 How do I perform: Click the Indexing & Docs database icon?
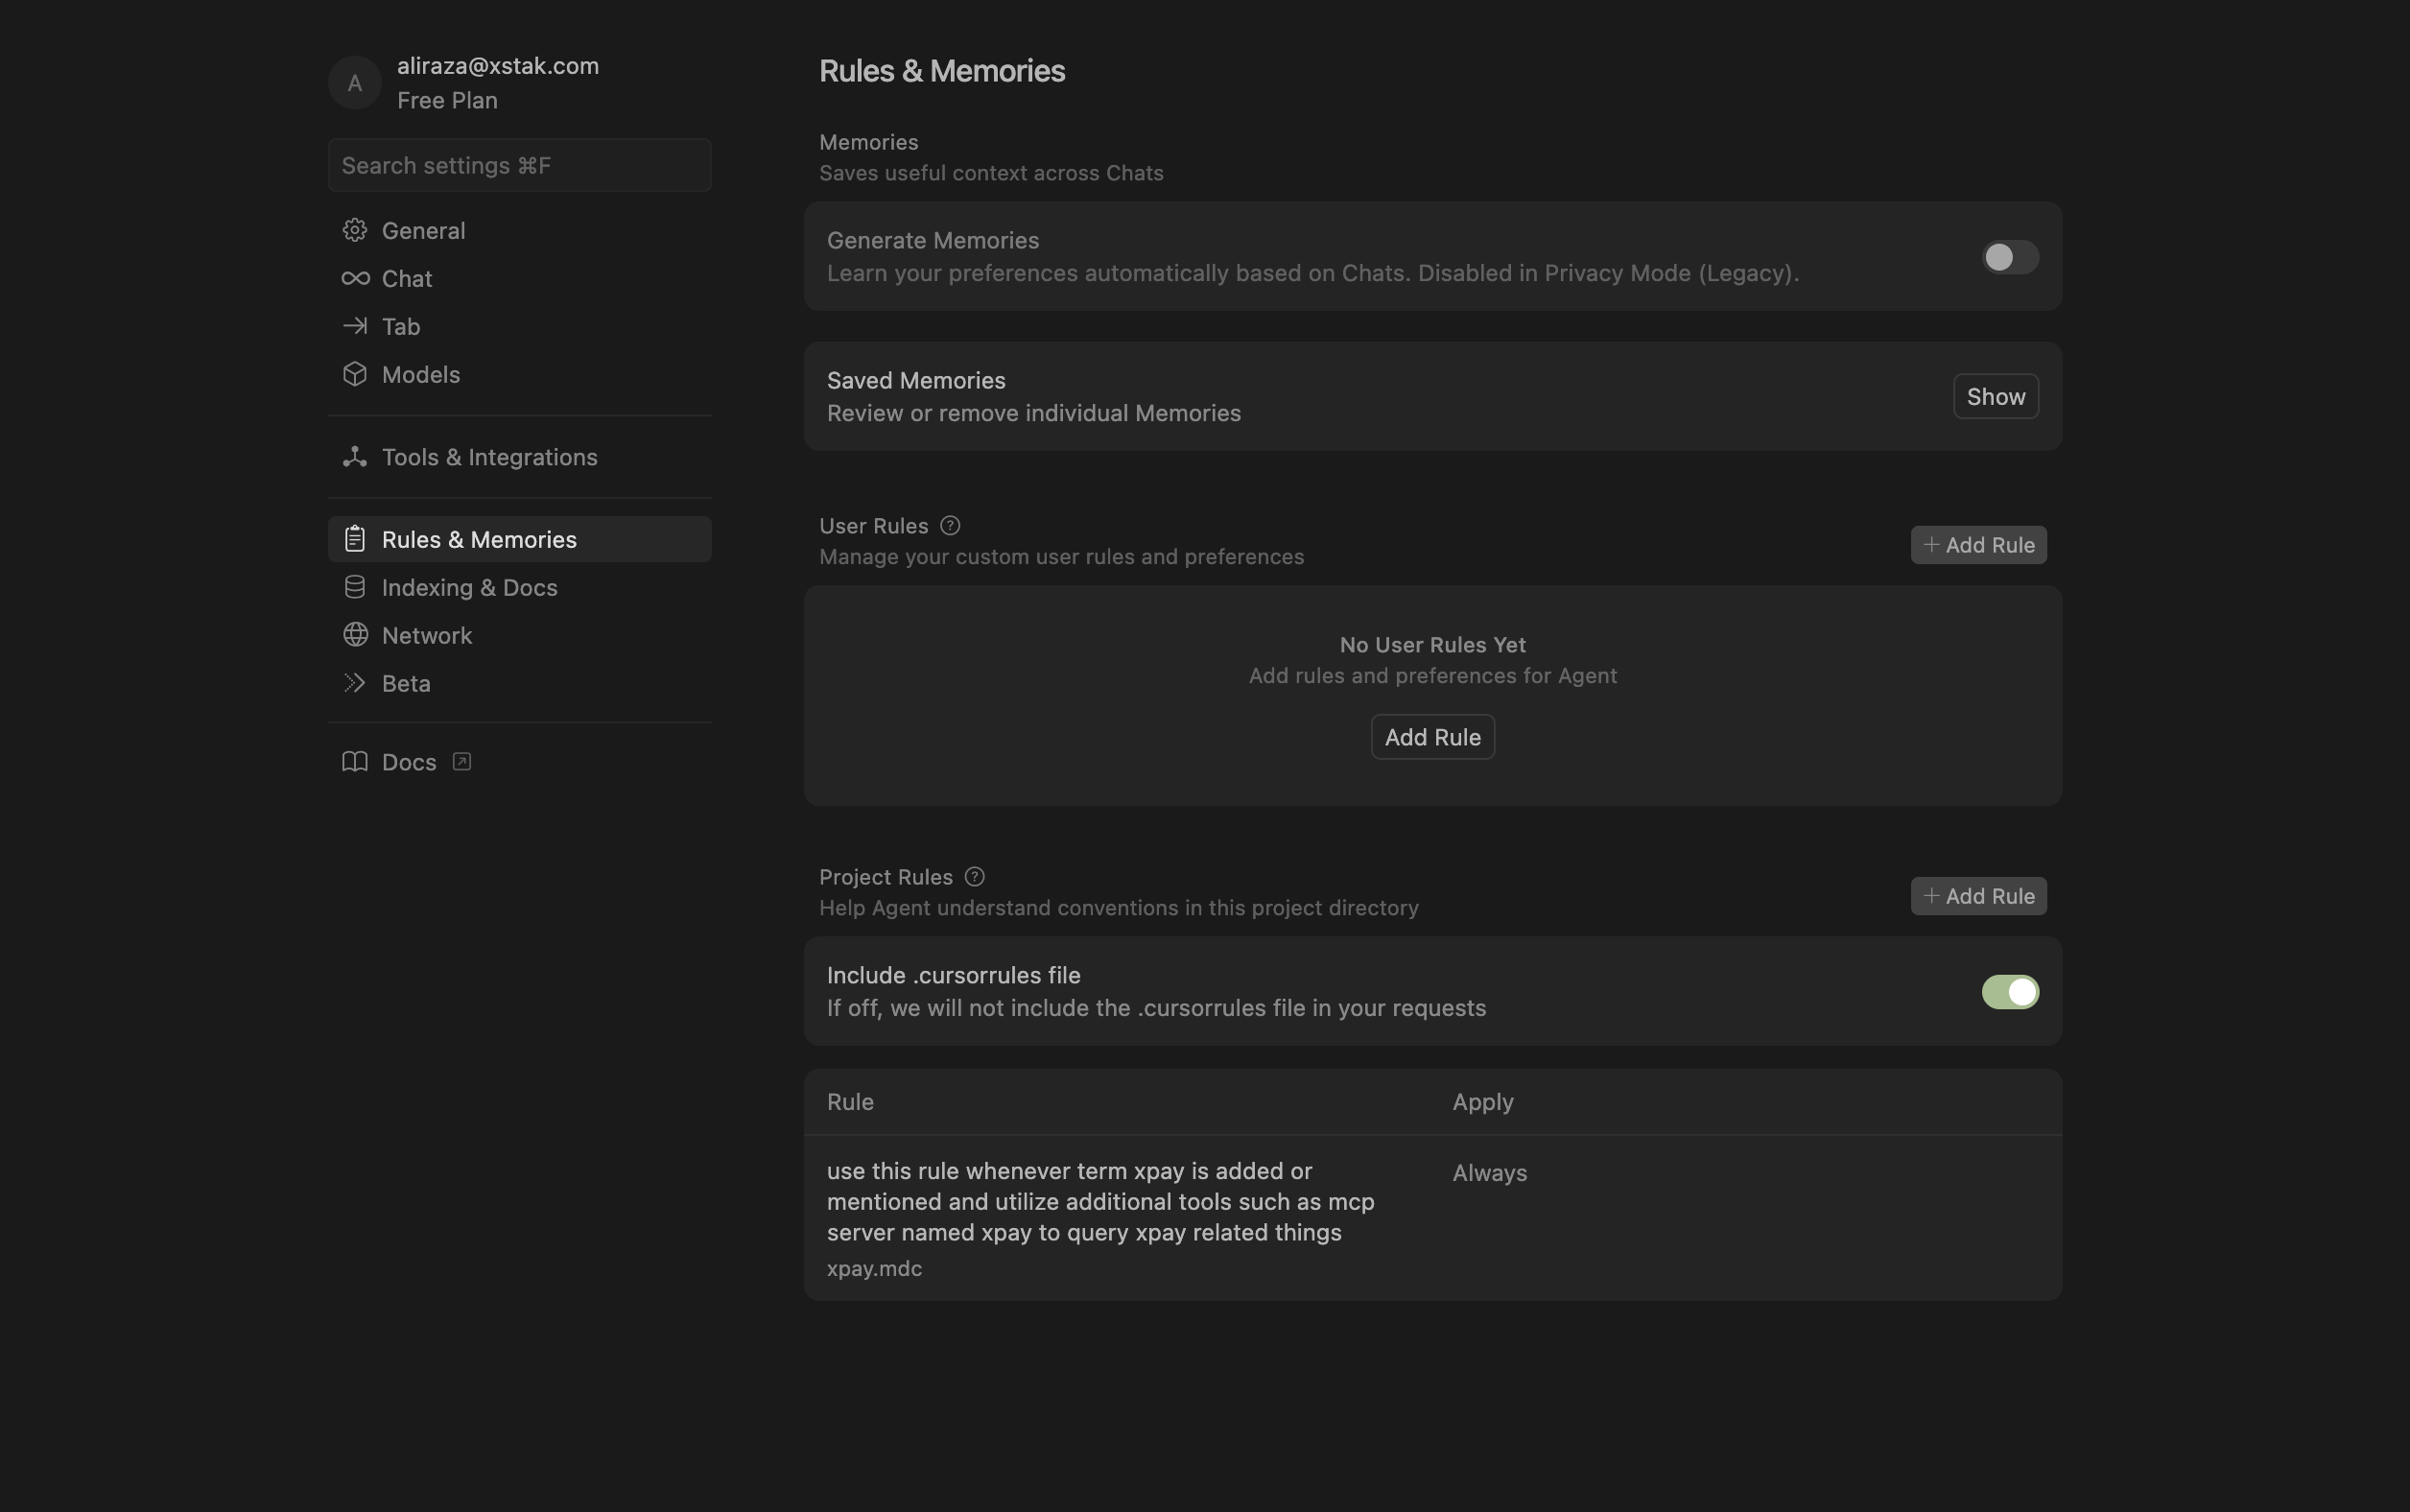coord(355,587)
